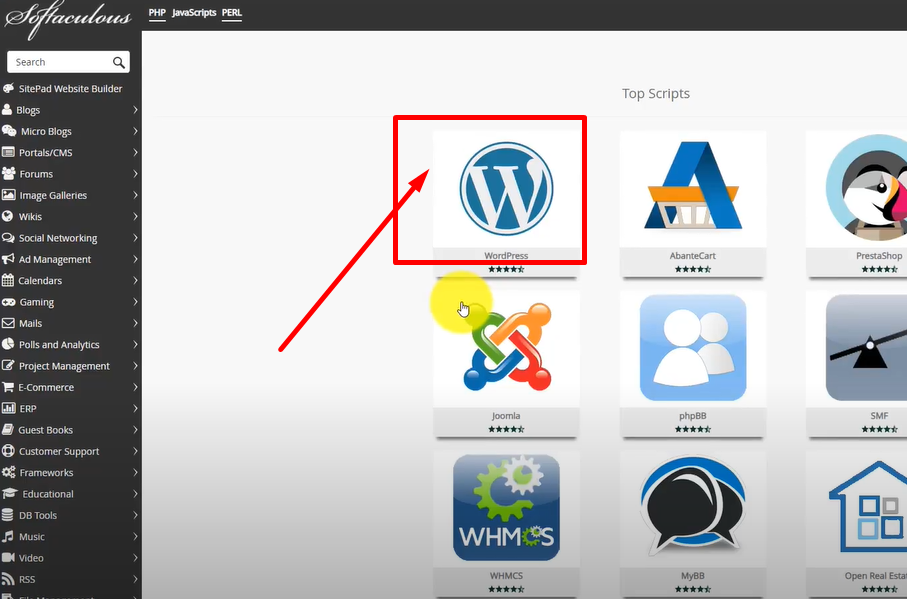Click the E-Commerce cart icon

8,387
